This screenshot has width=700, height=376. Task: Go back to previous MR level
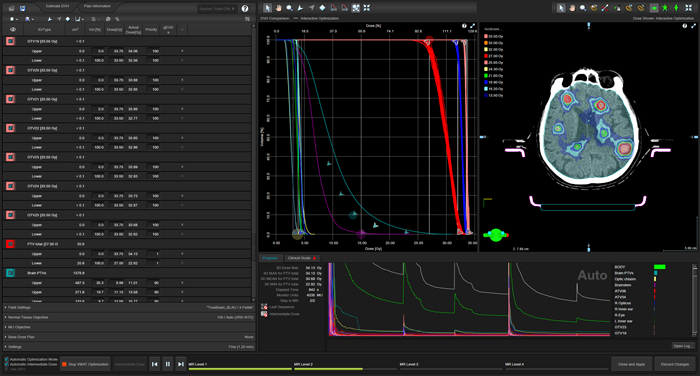tap(154, 364)
